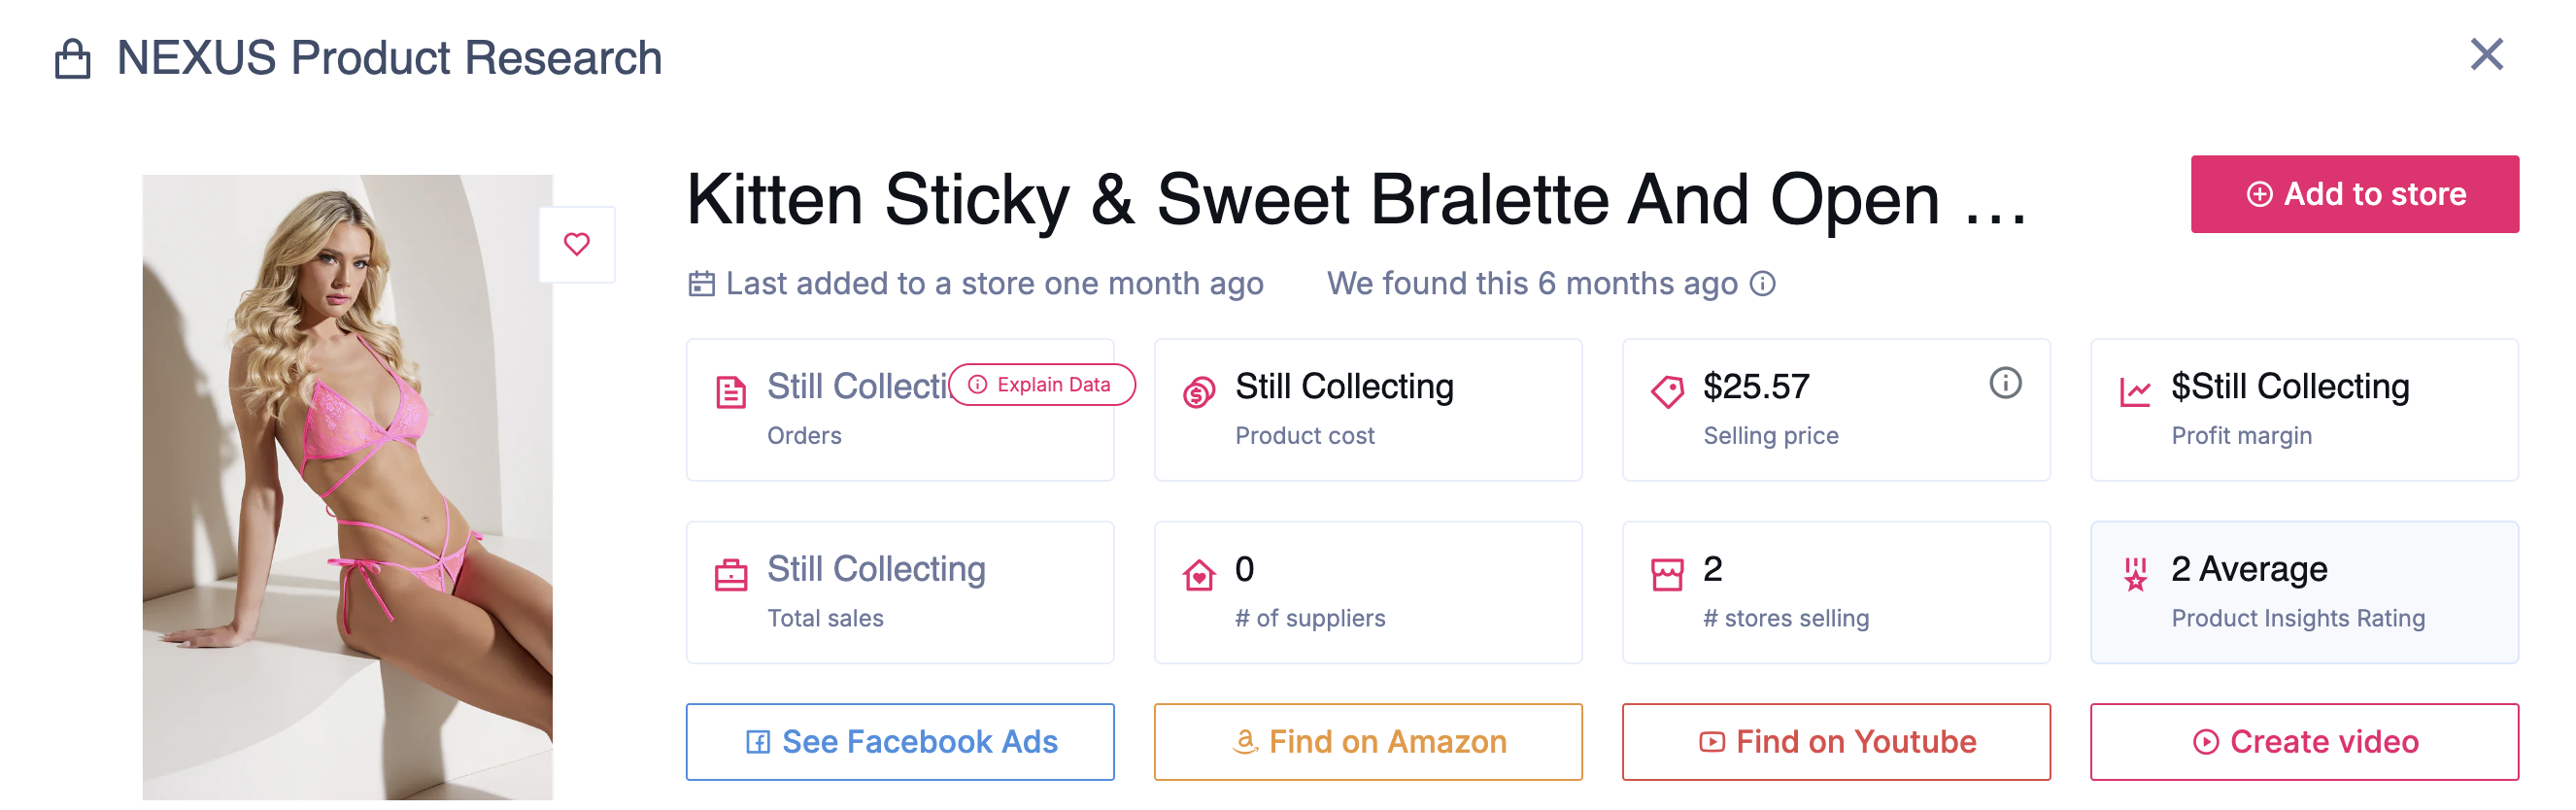This screenshot has width=2576, height=810.
Task: Click the Explain Data pill
Action: (1041, 385)
